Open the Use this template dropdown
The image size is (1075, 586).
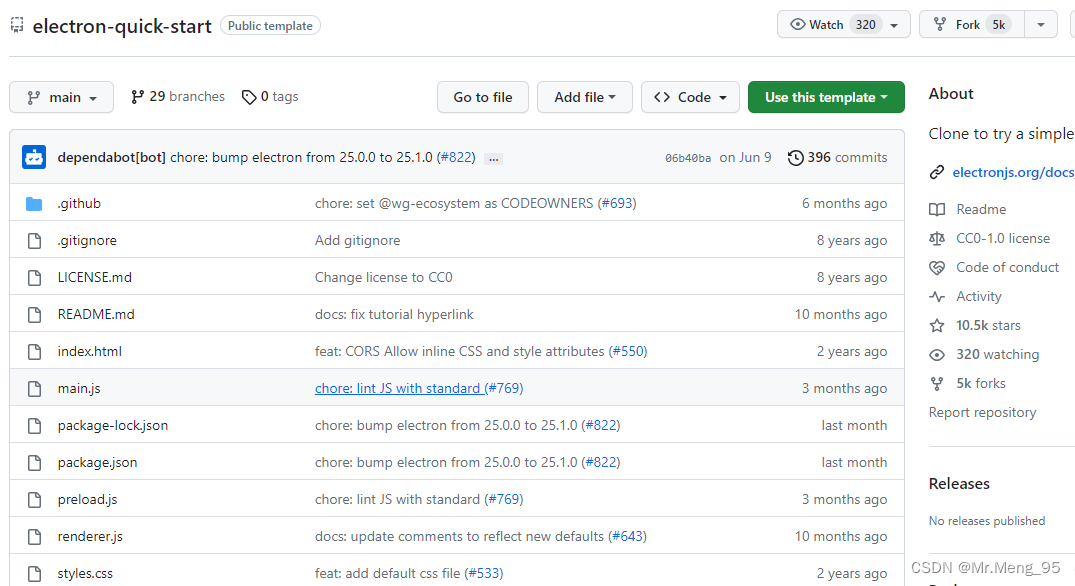(x=826, y=97)
